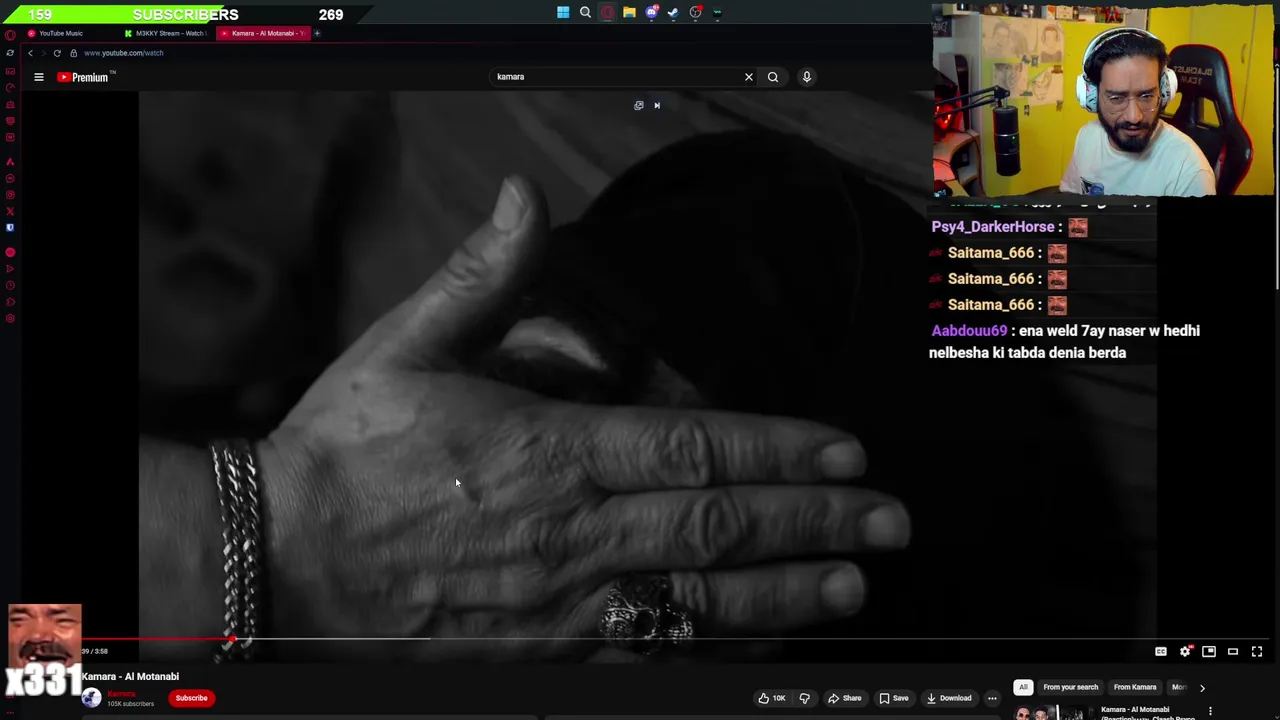Open OBS Studio from the taskbar
The image size is (1280, 720).
click(x=695, y=13)
